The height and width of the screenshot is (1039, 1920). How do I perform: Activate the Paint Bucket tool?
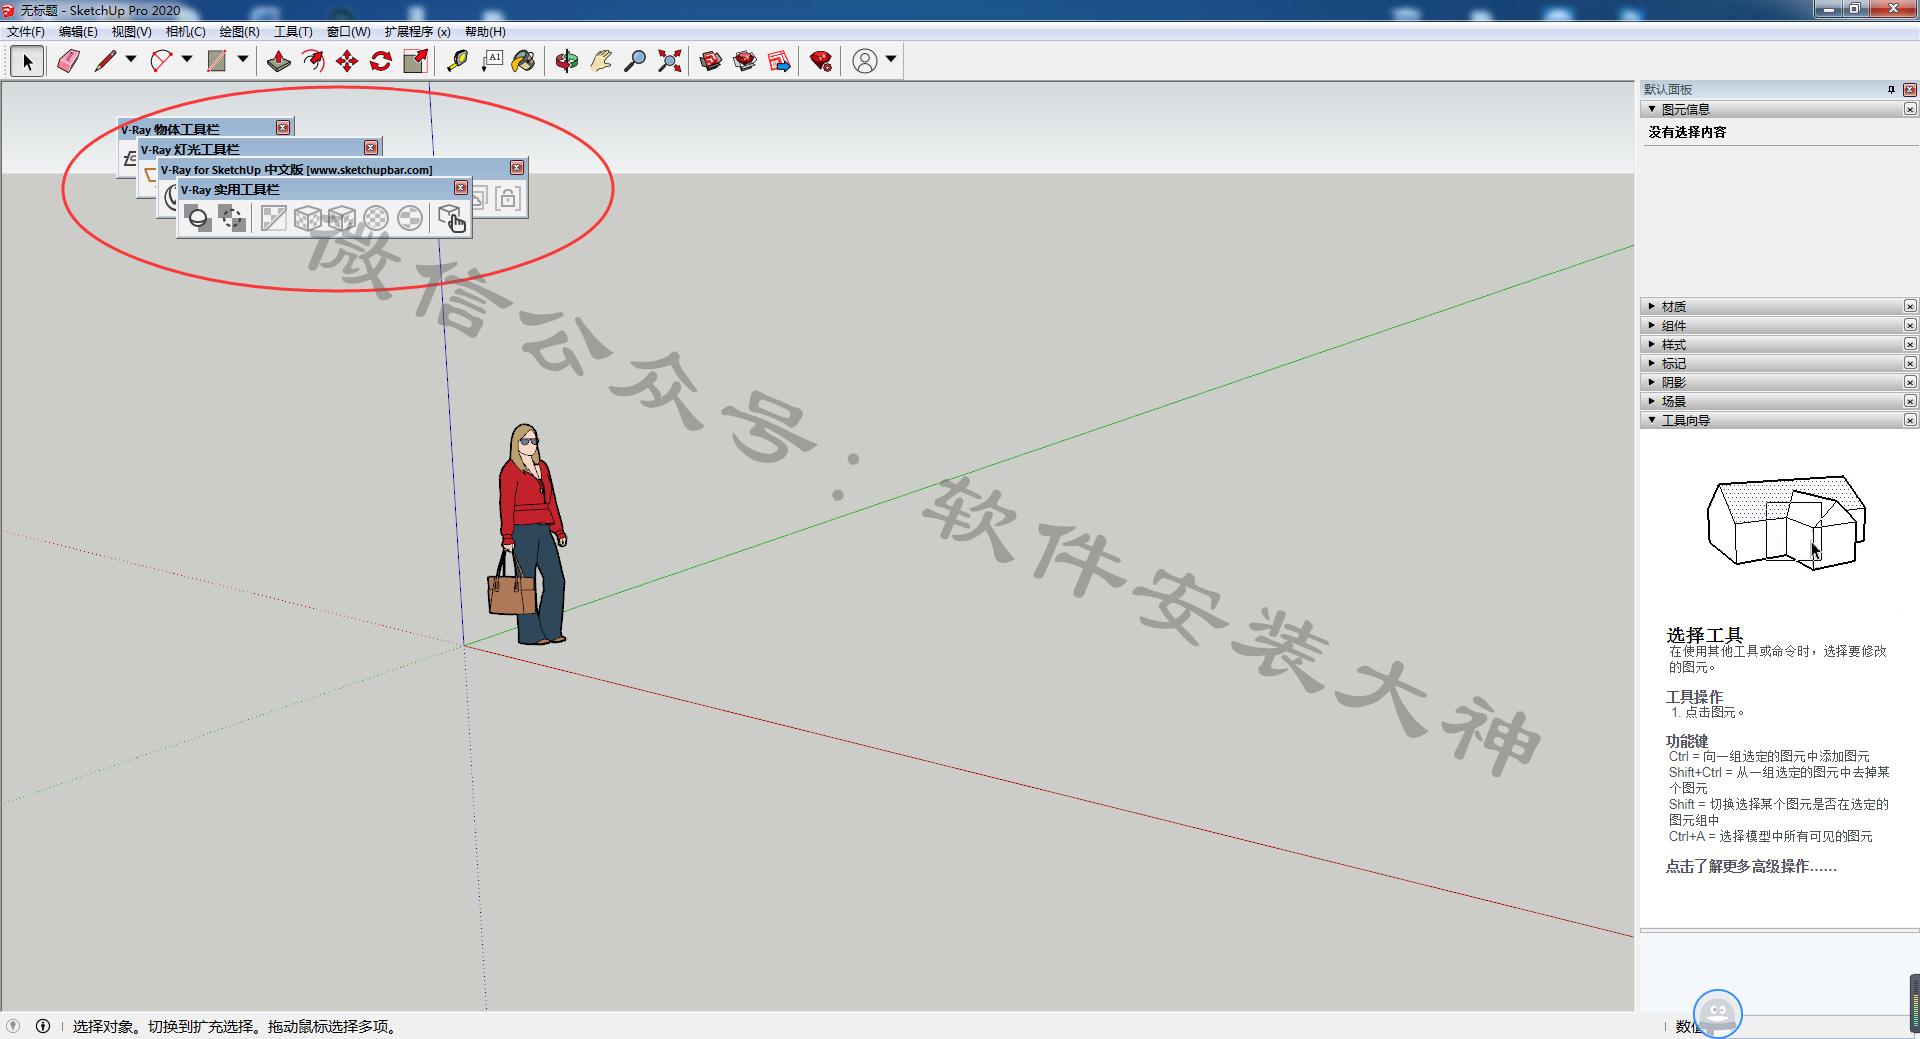pos(523,62)
